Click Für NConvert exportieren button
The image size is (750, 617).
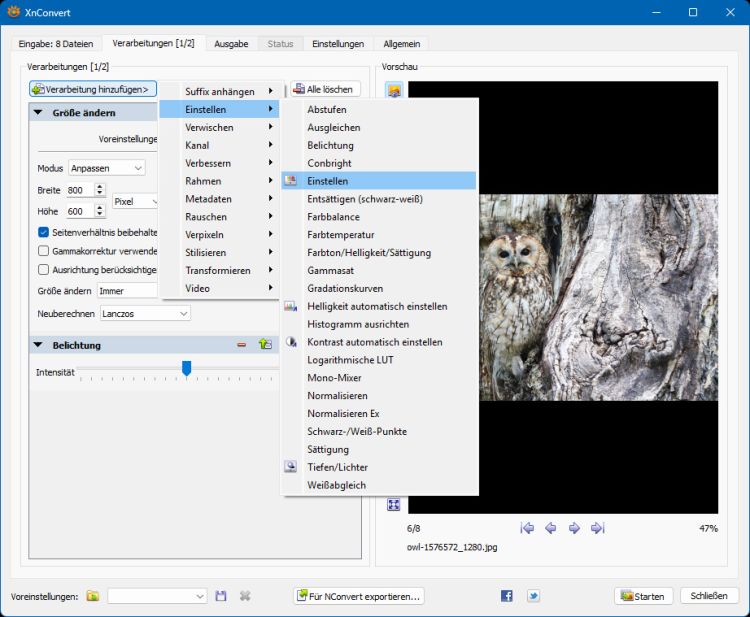(359, 596)
